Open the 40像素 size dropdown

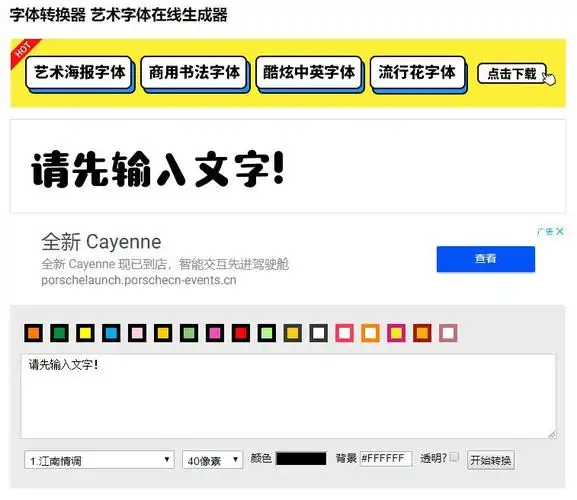click(212, 460)
